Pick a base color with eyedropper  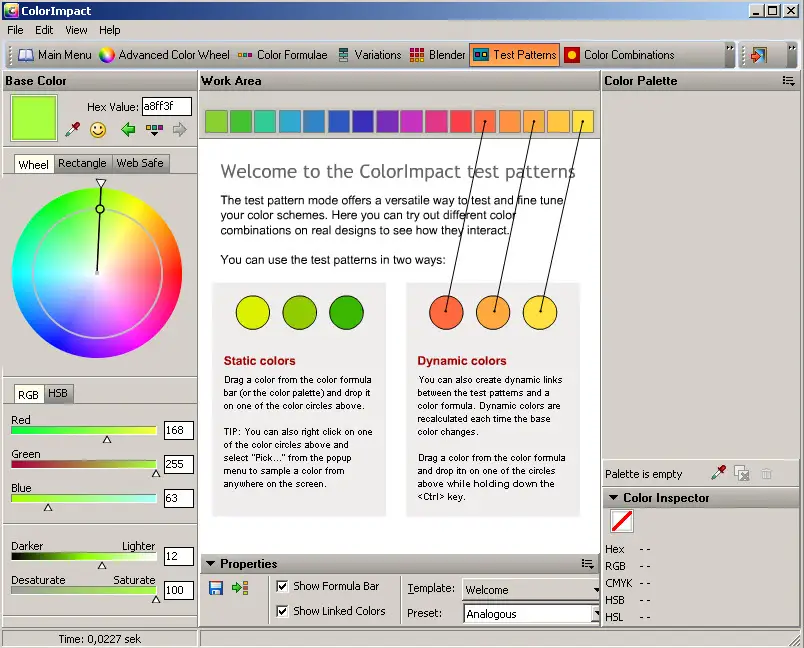pyautogui.click(x=72, y=129)
